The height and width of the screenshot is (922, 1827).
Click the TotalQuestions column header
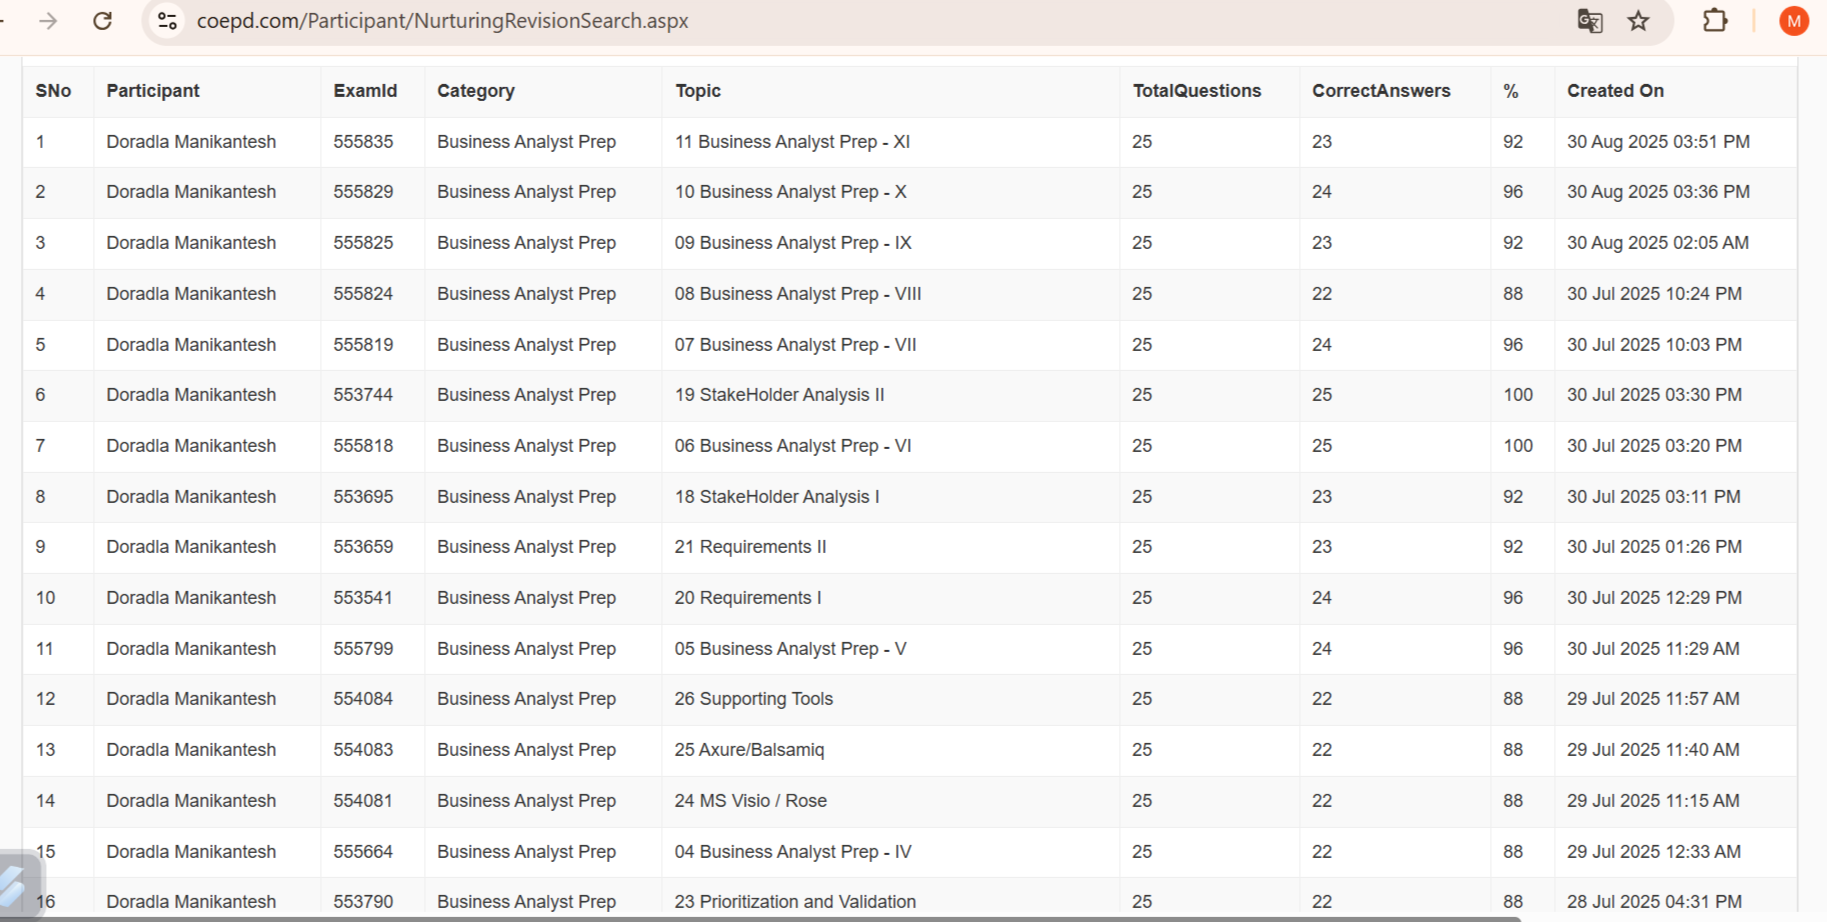pyautogui.click(x=1196, y=91)
